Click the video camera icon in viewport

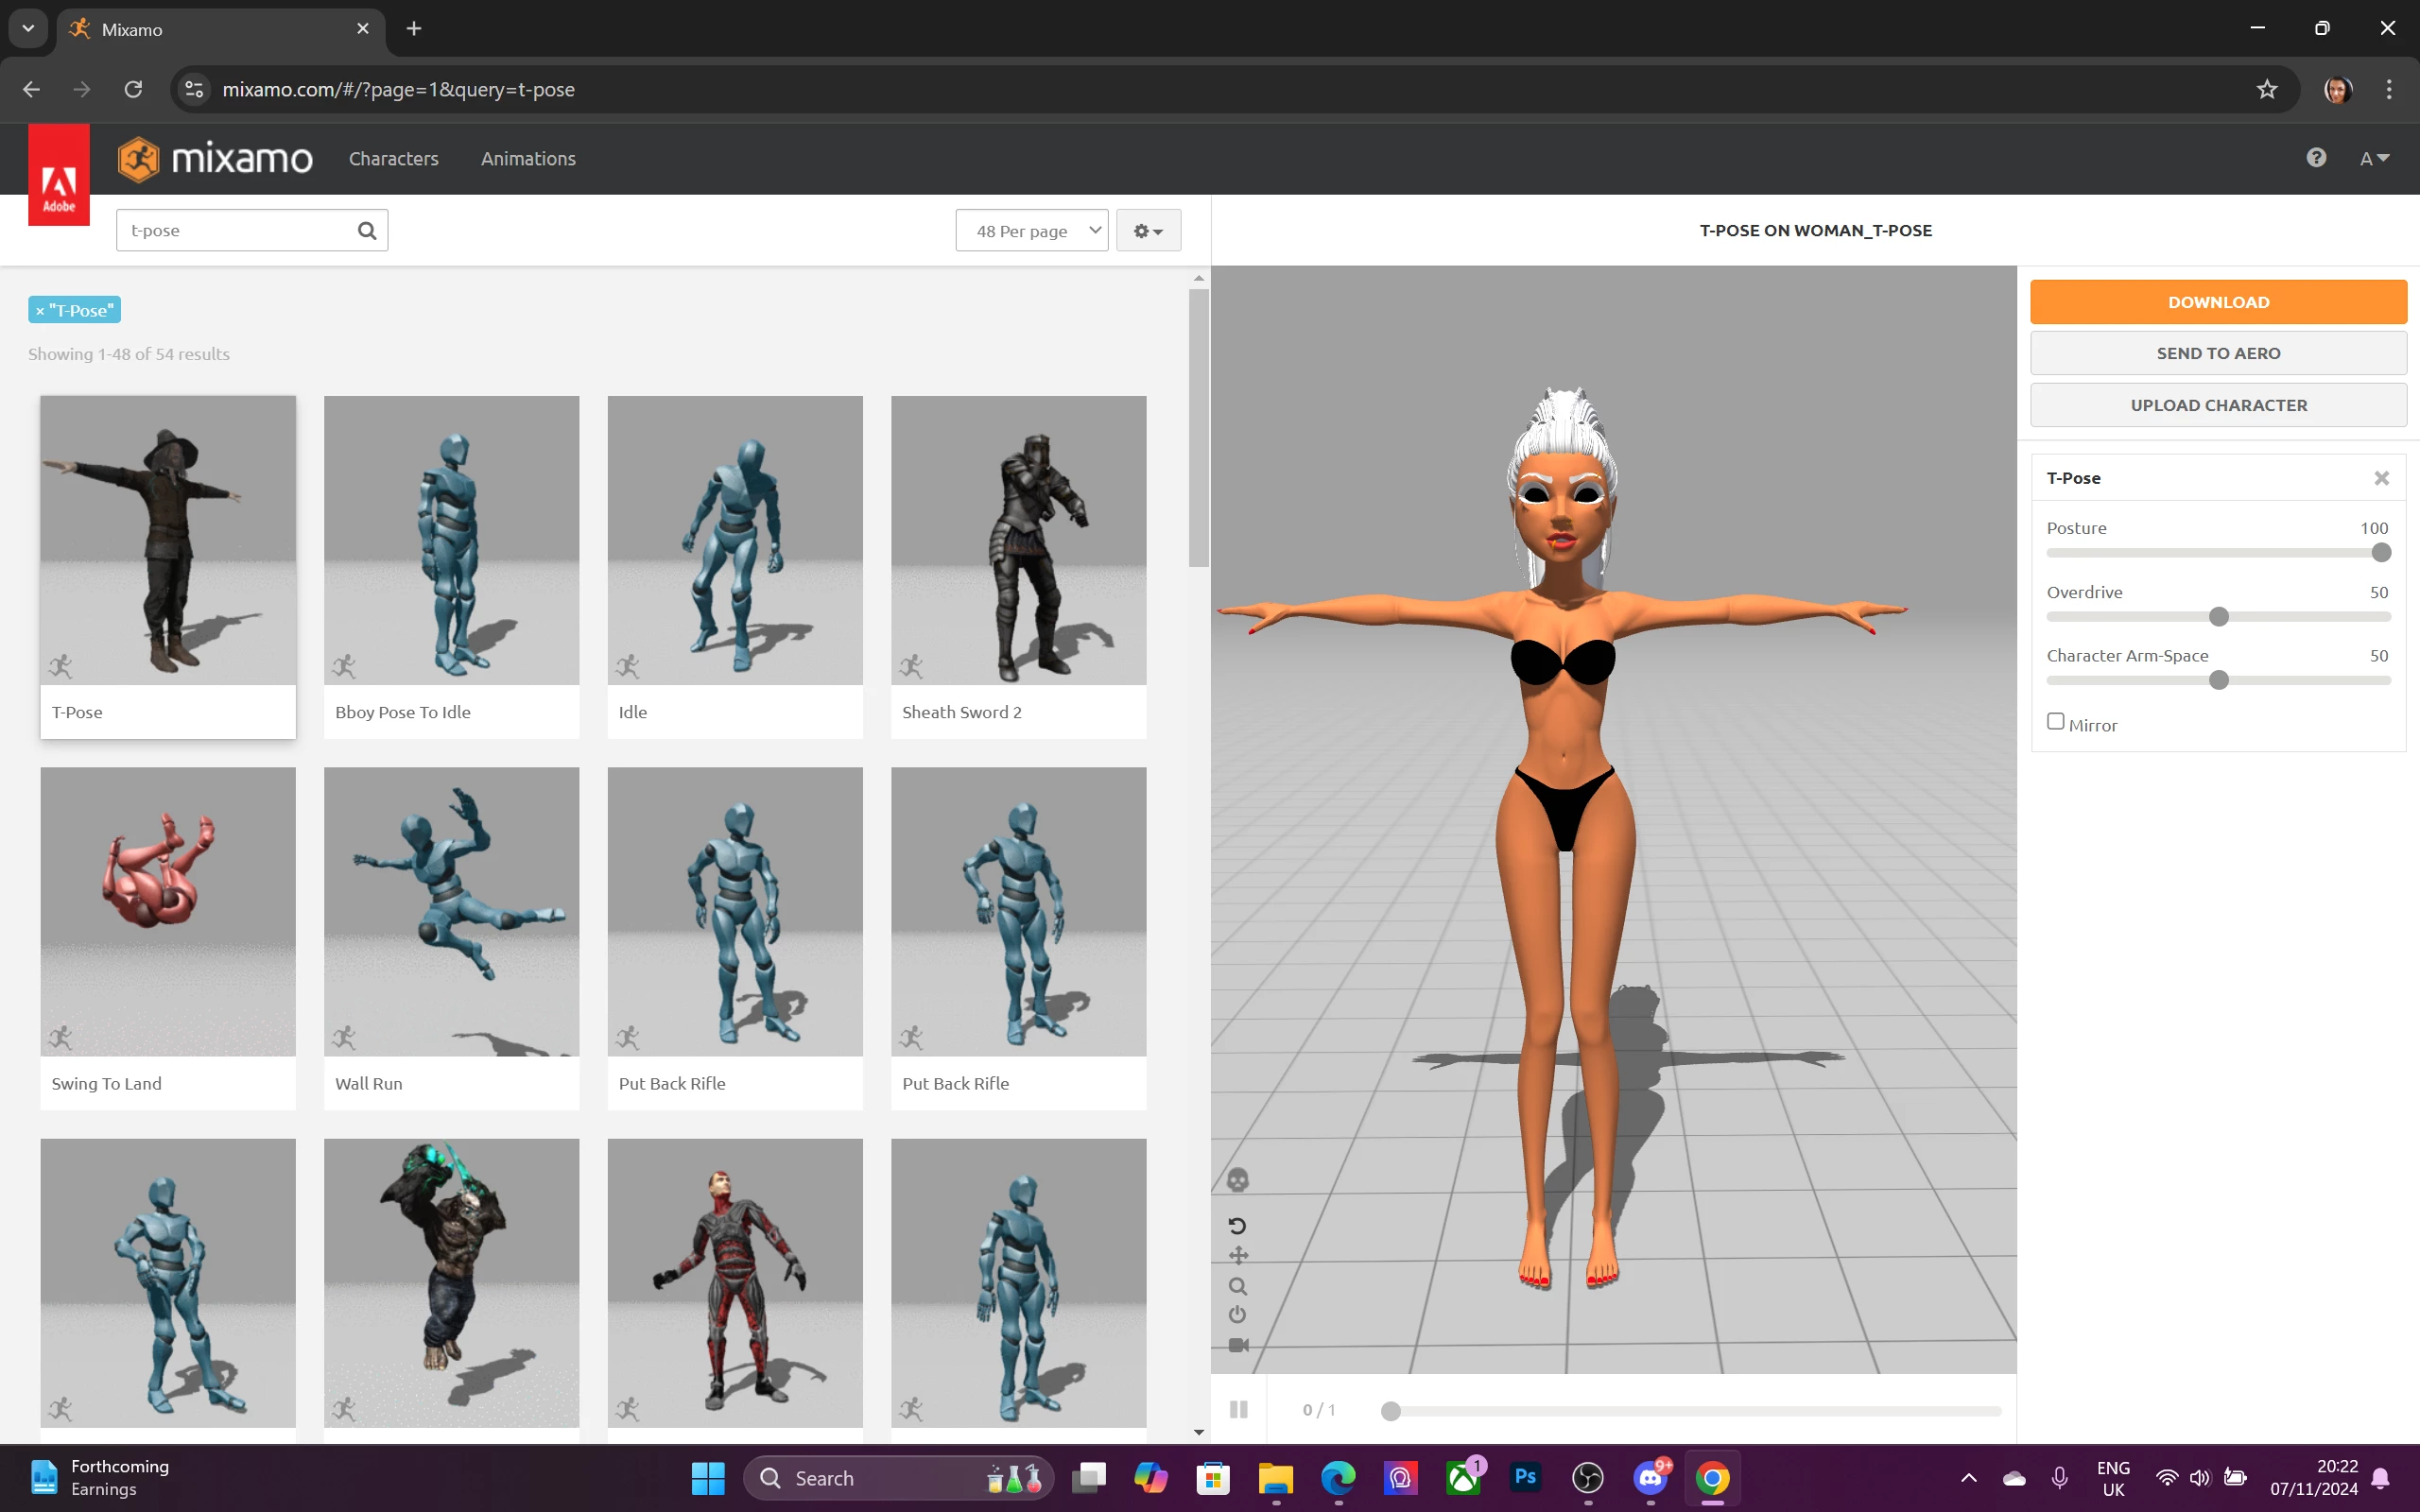pos(1238,1345)
